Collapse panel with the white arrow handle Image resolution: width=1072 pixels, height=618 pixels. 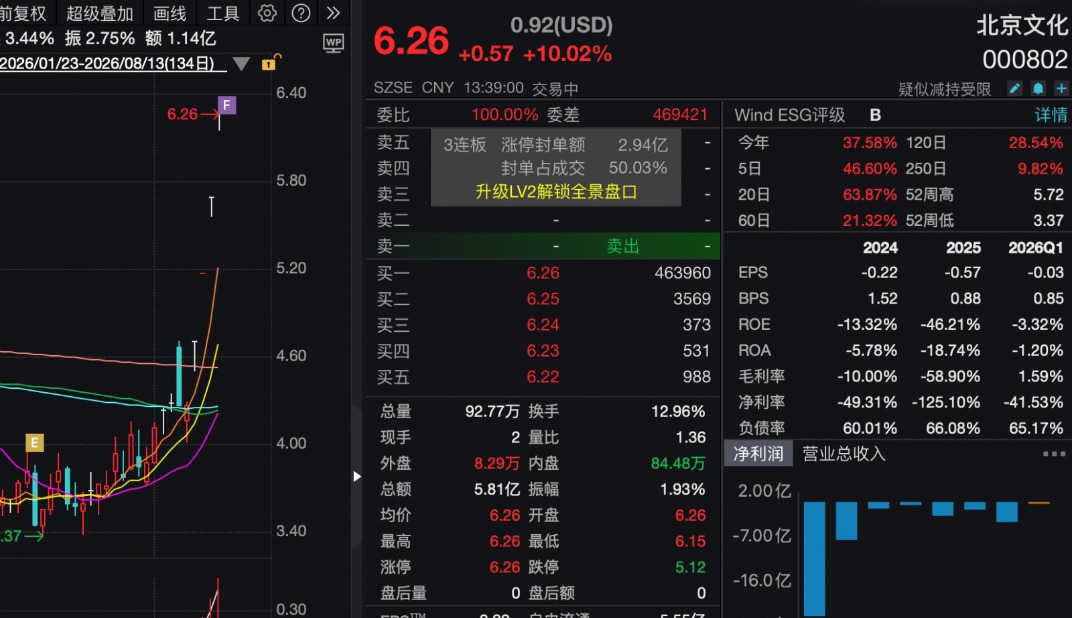click(357, 476)
